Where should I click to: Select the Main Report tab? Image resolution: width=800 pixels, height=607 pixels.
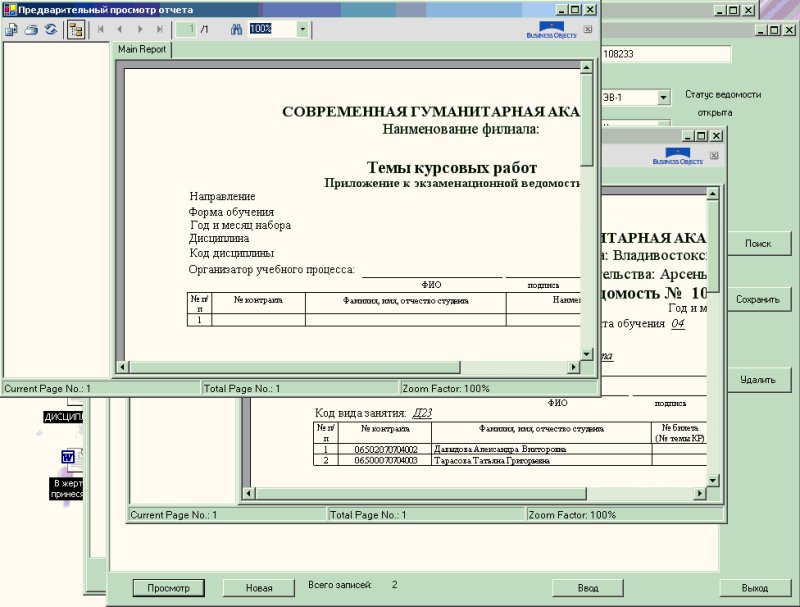[142, 49]
